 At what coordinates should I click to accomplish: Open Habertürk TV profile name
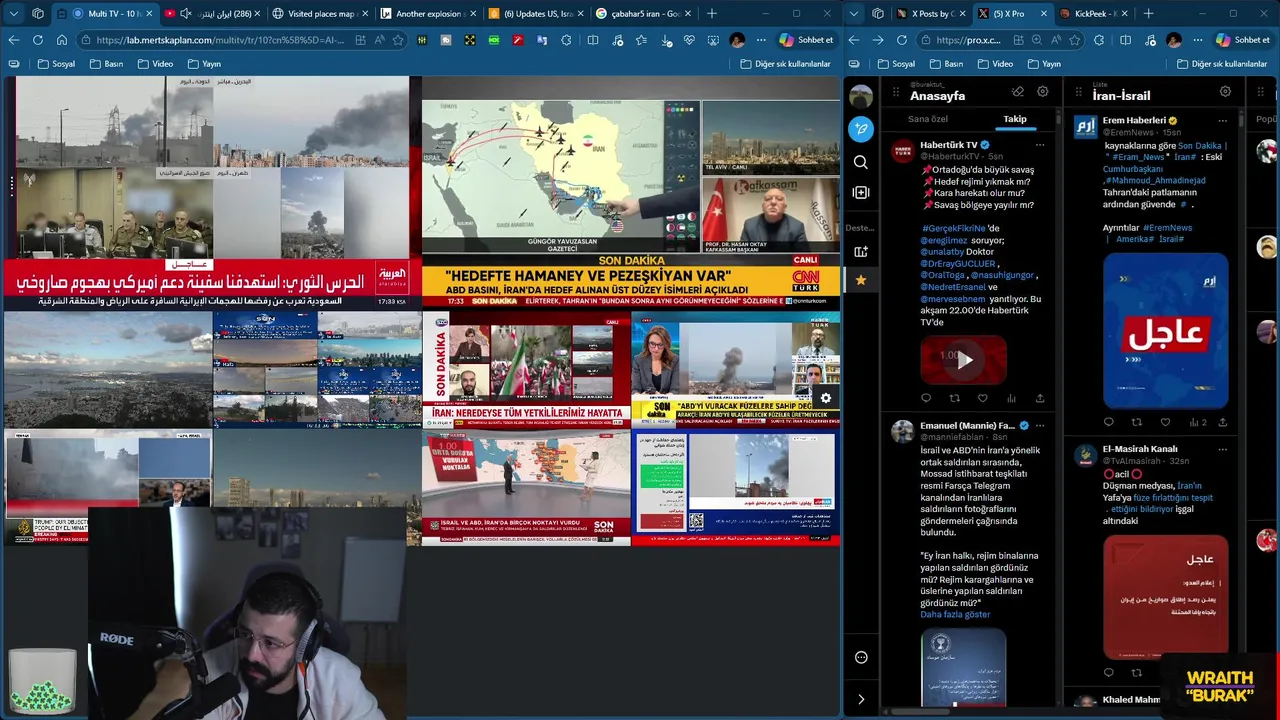[x=949, y=145]
